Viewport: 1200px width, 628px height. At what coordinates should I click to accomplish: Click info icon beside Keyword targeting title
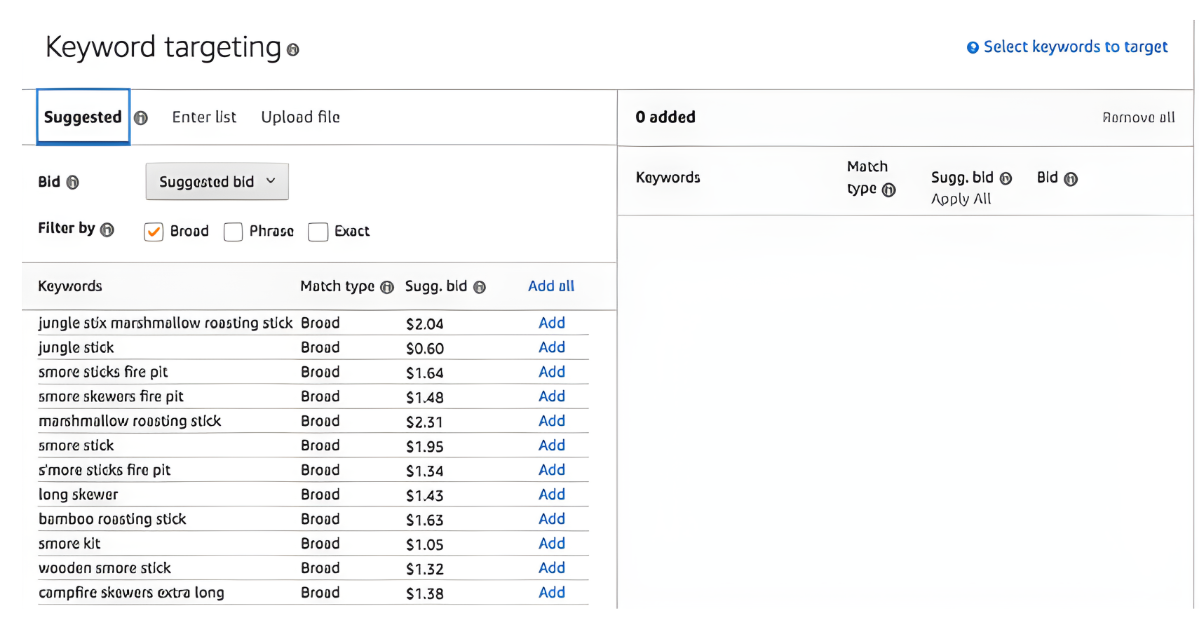tap(293, 50)
